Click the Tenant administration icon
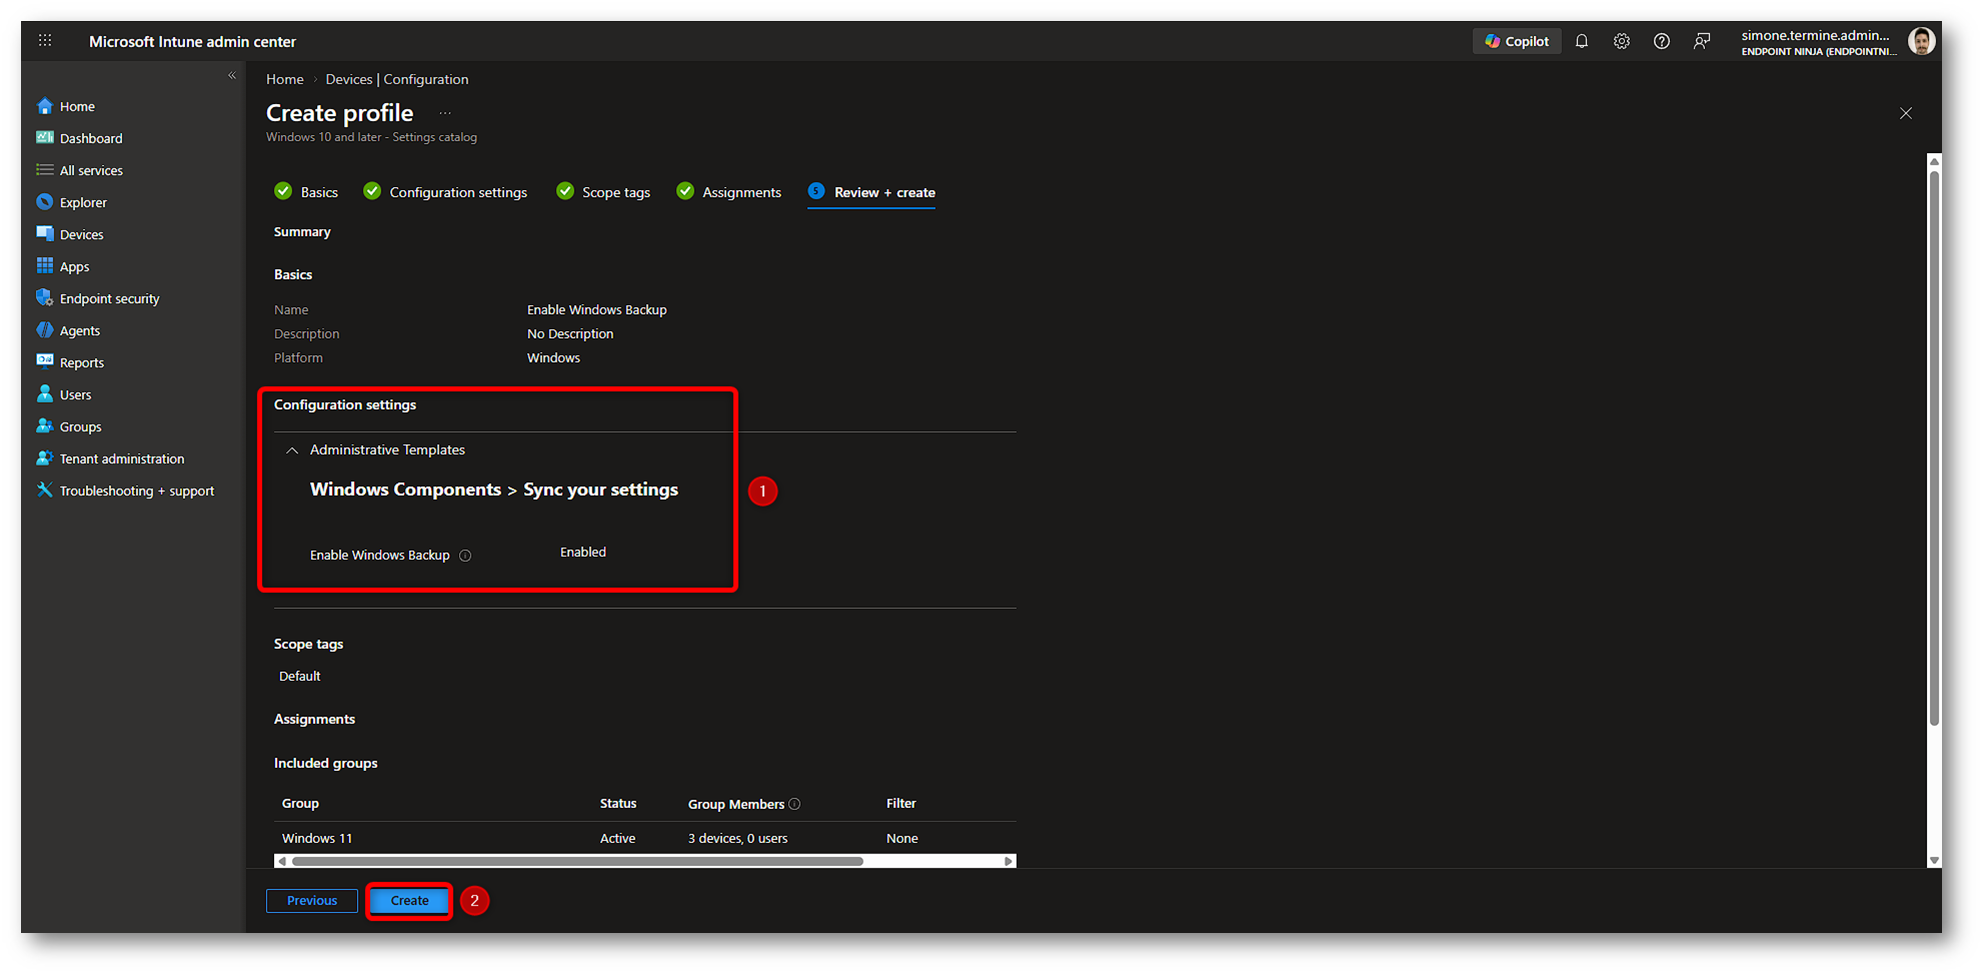 click(45, 458)
